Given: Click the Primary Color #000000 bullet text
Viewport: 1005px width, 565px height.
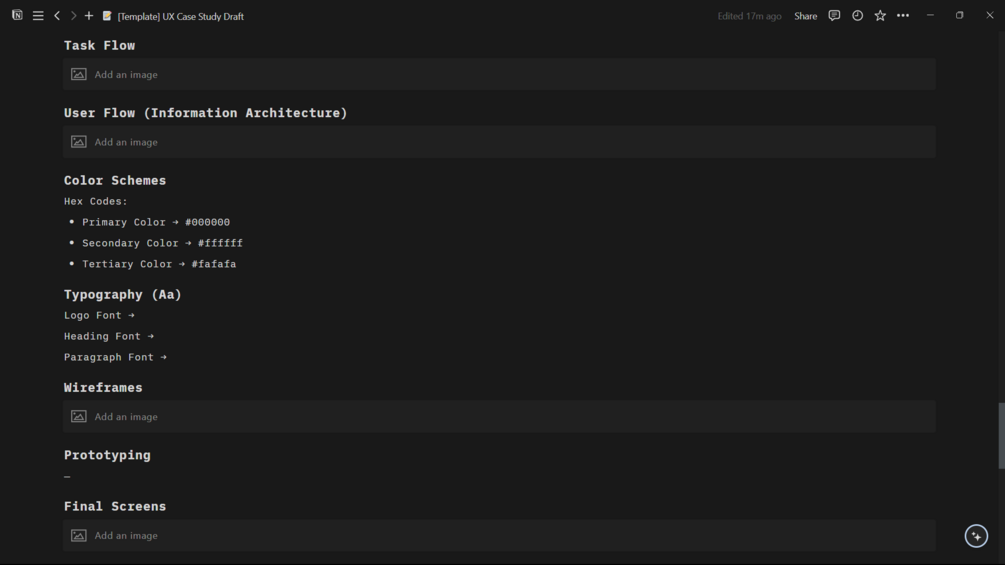Looking at the screenshot, I should 156,222.
